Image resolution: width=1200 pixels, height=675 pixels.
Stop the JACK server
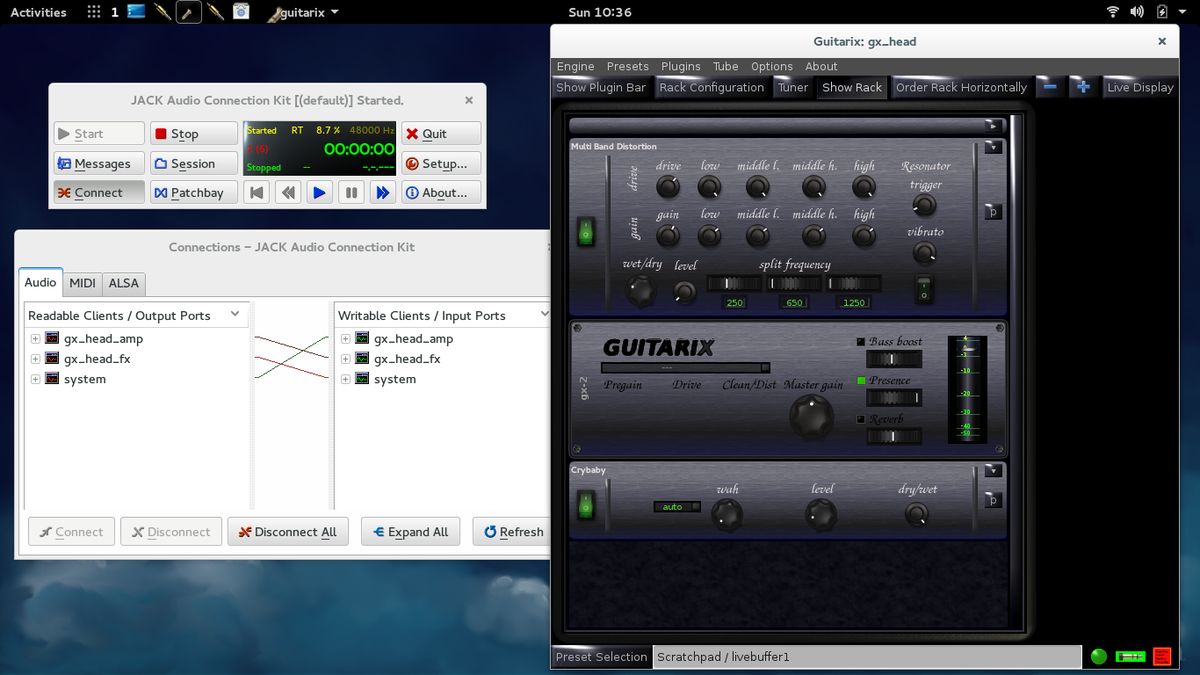194,134
